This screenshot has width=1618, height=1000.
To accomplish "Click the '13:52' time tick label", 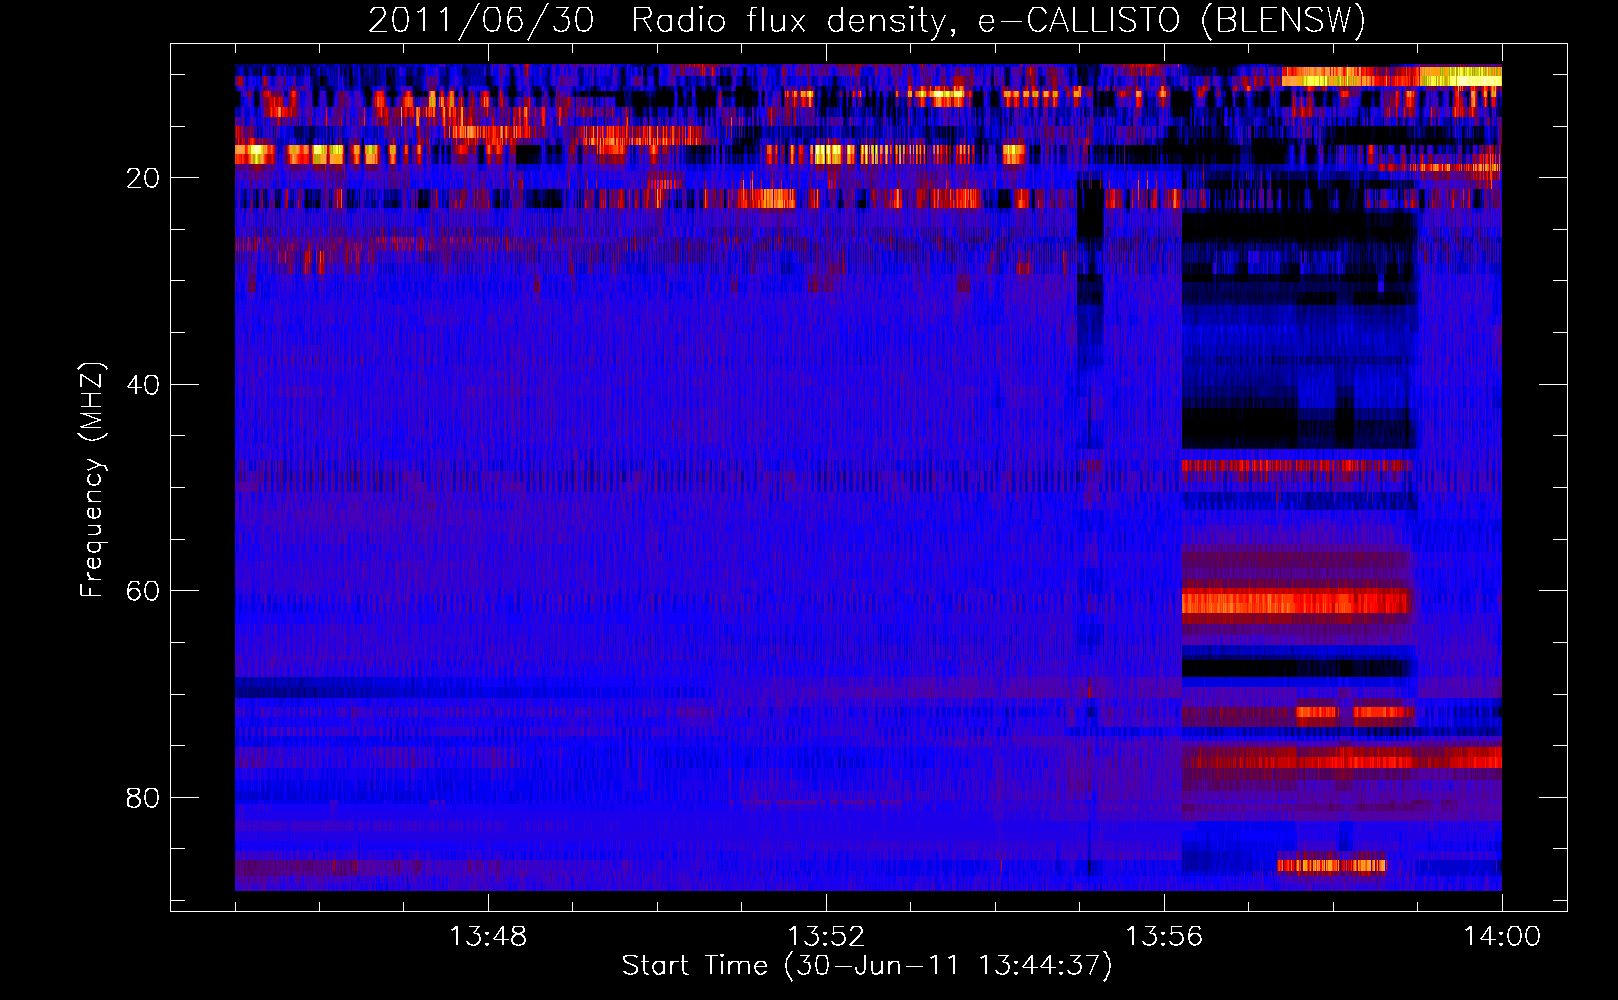I will [x=826, y=937].
